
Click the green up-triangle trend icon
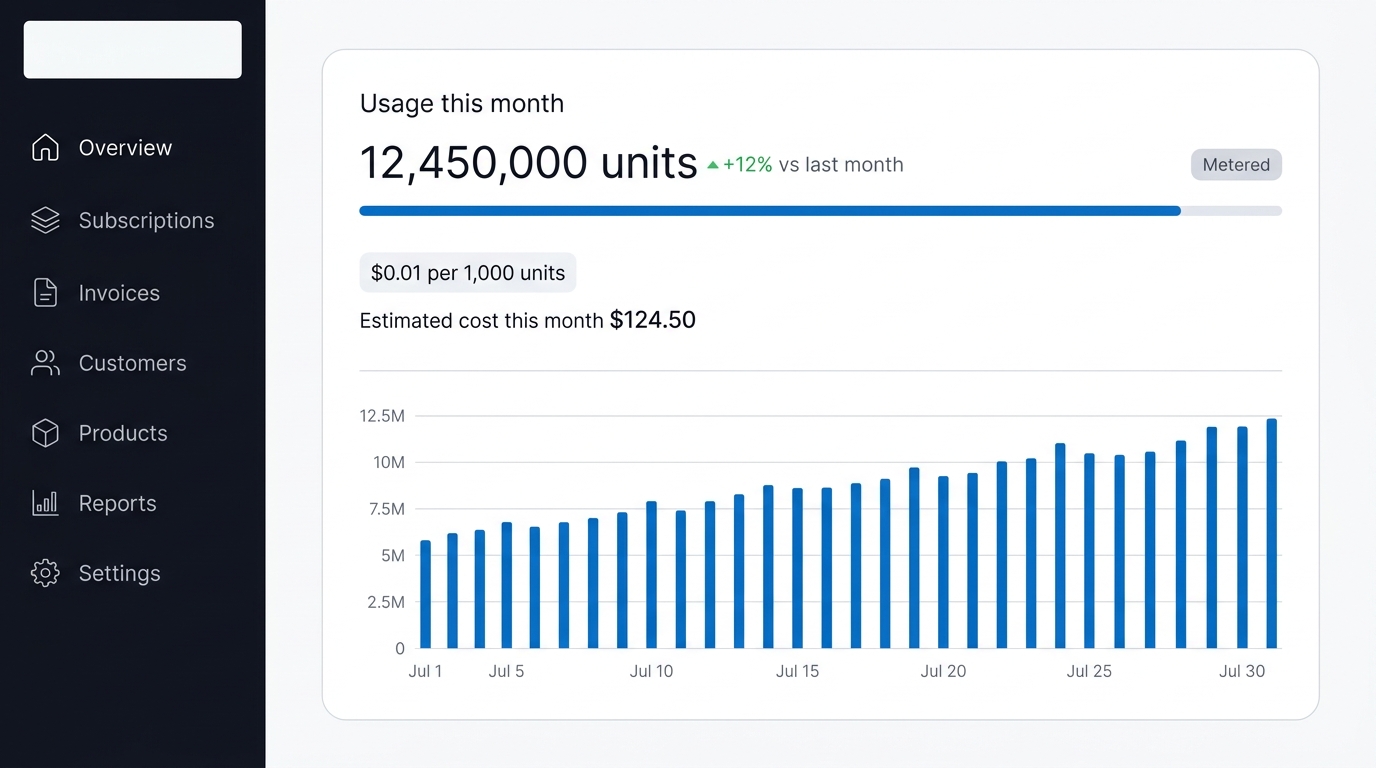[713, 165]
